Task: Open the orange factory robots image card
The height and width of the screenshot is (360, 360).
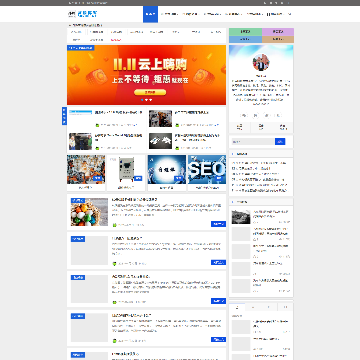Action: click(86, 169)
